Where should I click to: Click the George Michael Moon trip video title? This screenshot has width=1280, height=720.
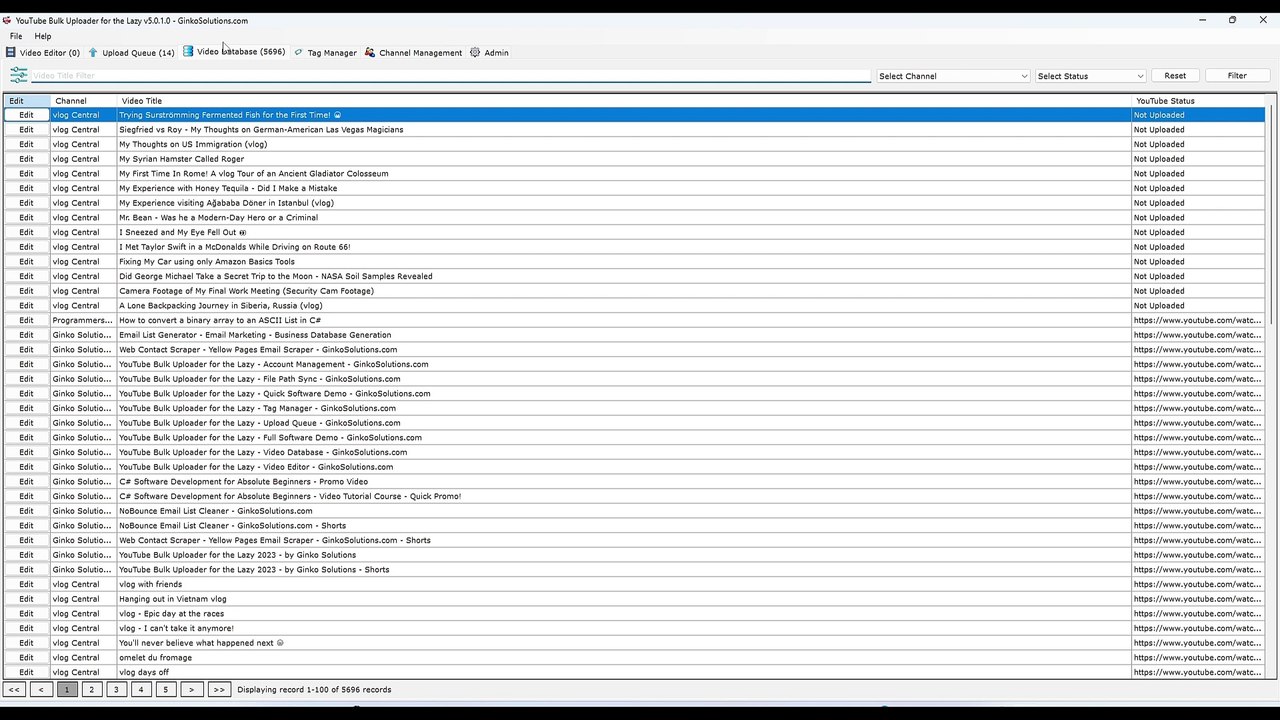point(276,276)
